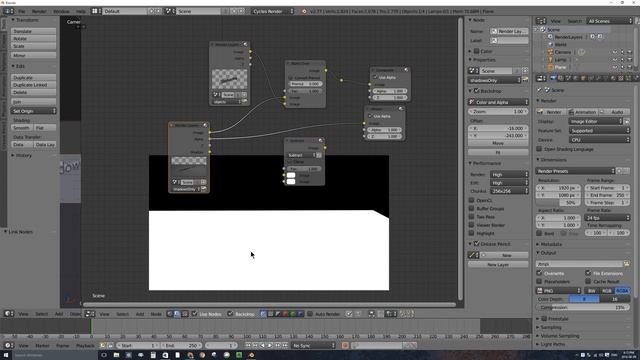Select the Camera object in outliner
Screen dimensions: 640x360
pyautogui.click(x=562, y=52)
